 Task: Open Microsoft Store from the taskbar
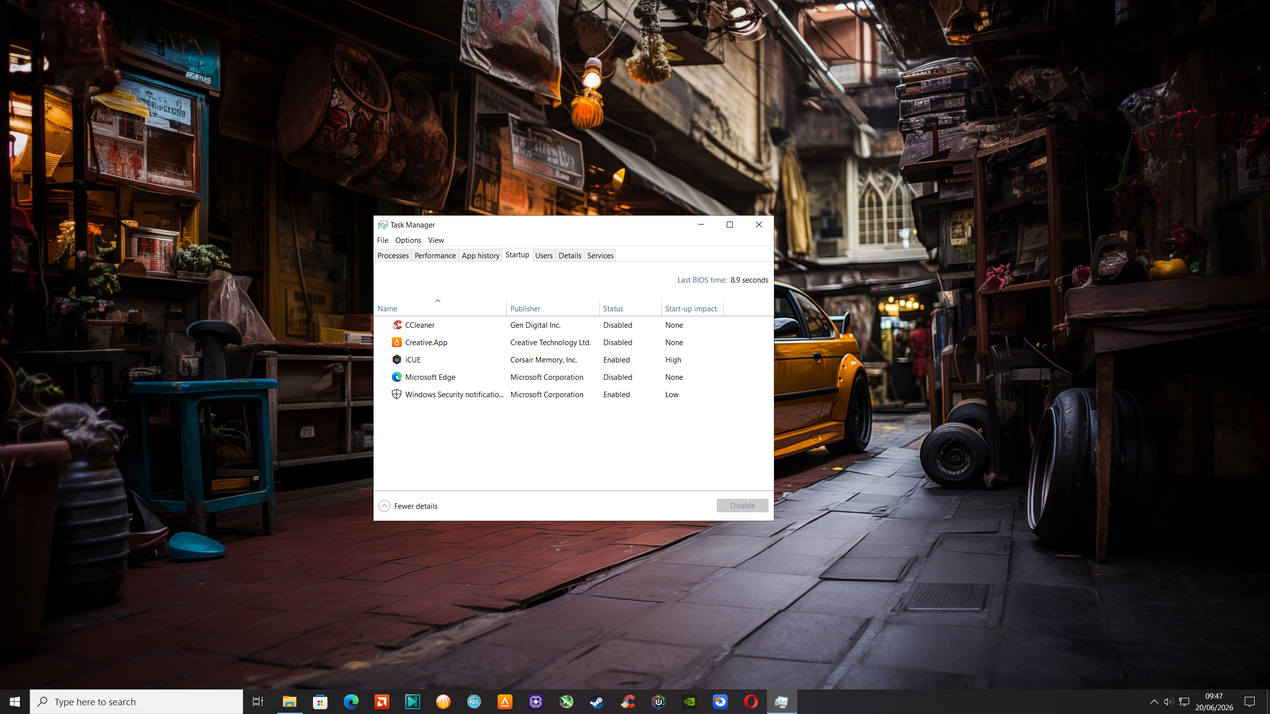tap(320, 702)
